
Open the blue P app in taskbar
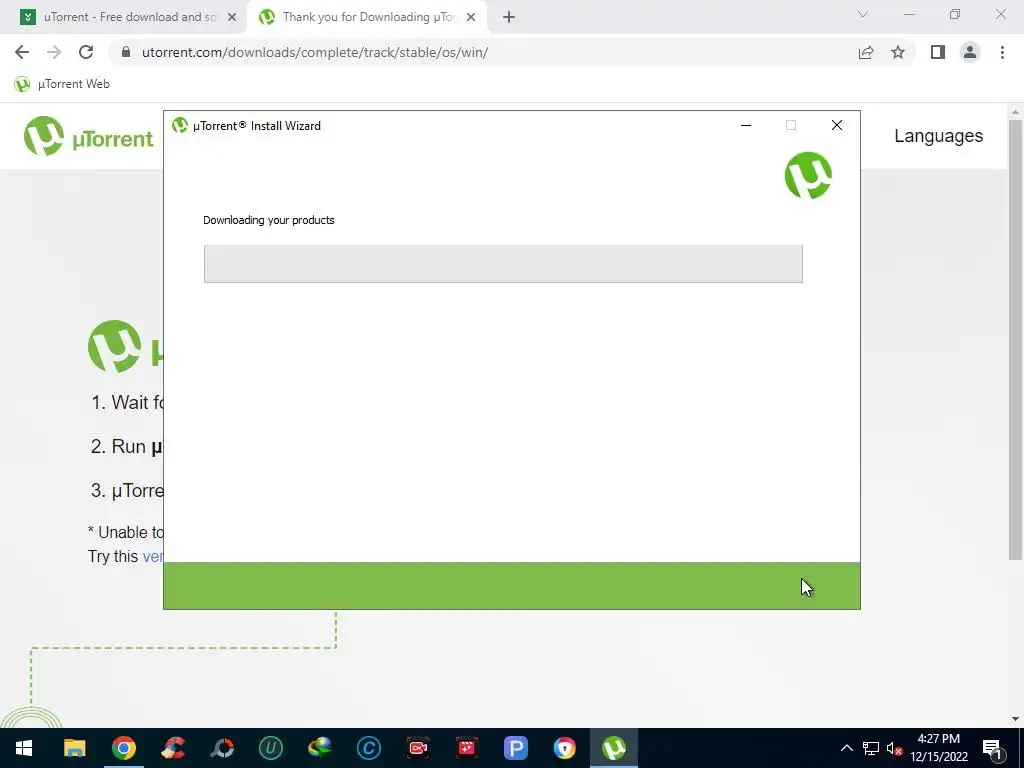pos(515,748)
